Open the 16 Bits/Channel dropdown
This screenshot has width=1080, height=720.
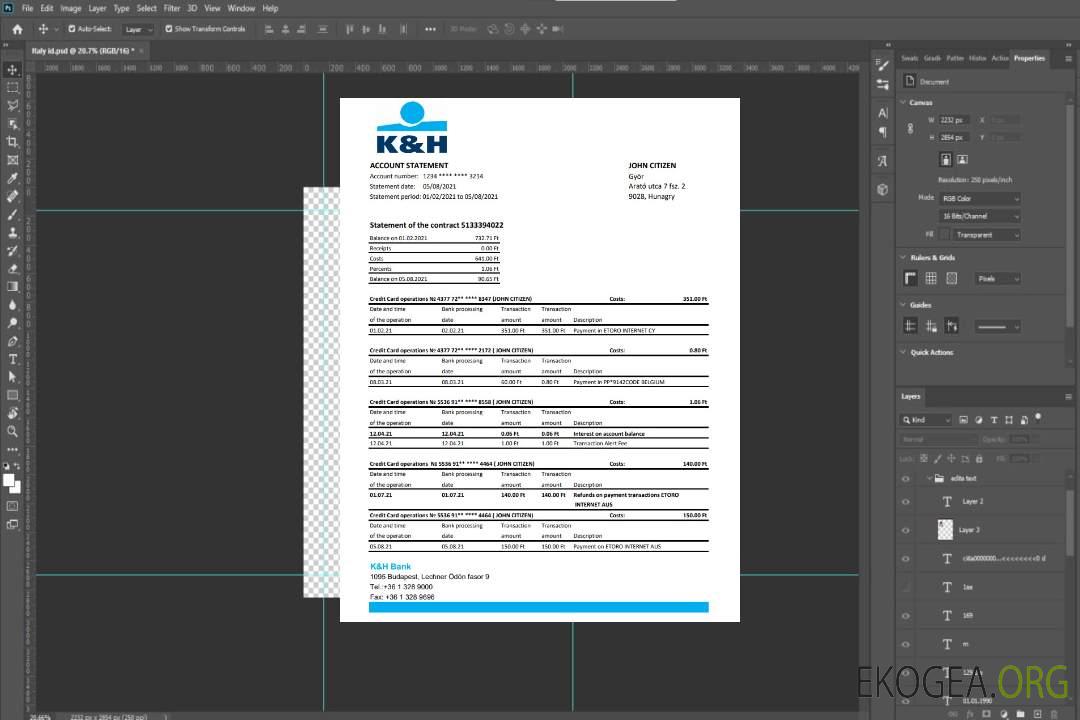coord(980,216)
